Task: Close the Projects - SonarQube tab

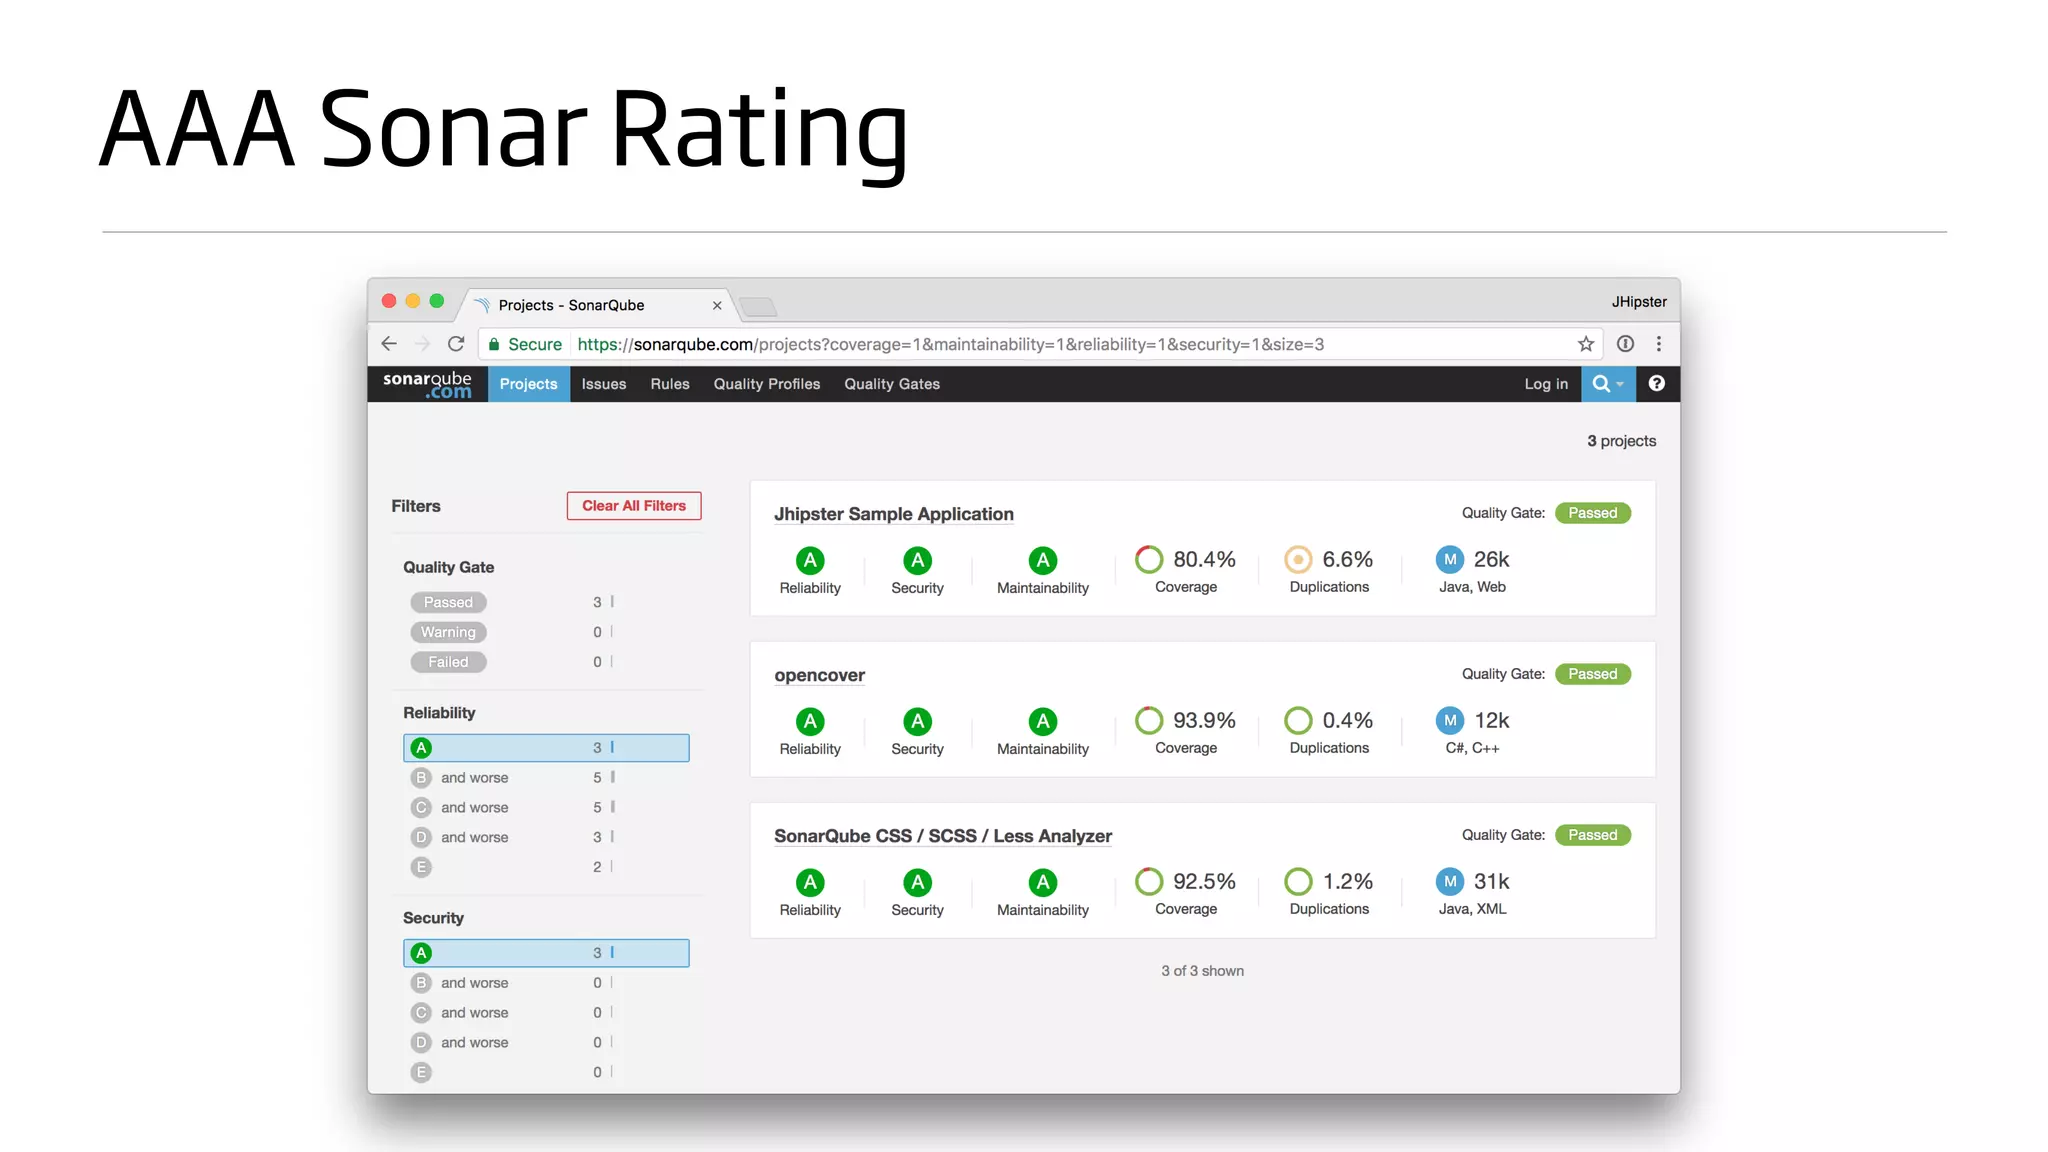Action: coord(717,306)
